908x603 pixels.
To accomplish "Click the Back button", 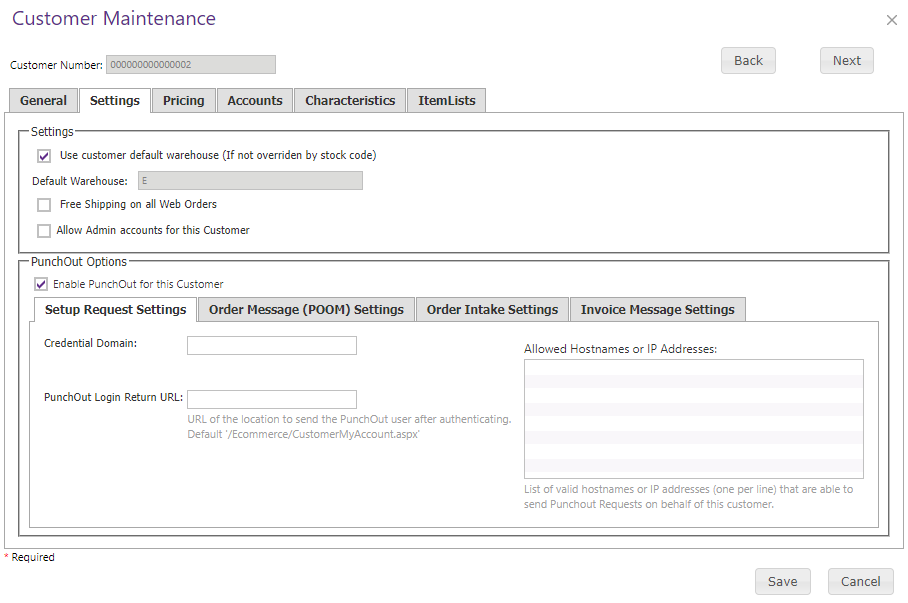I will click(748, 61).
